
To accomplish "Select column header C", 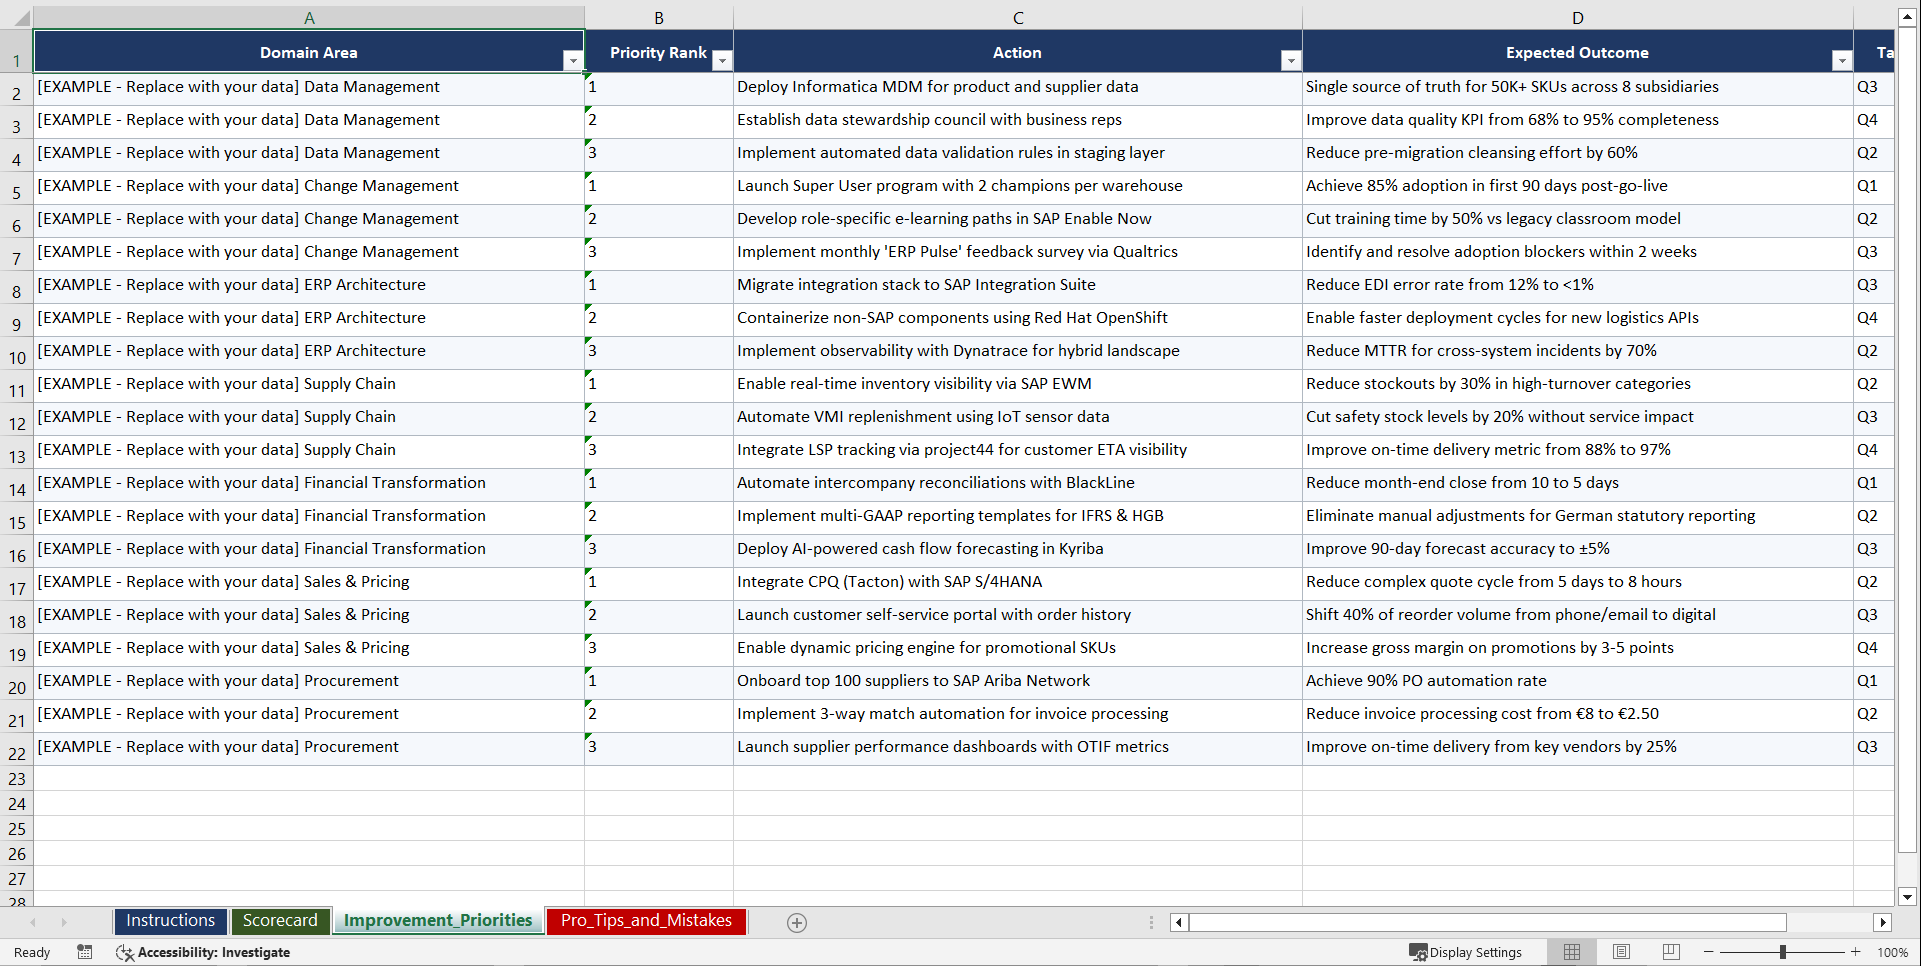I will [x=1017, y=17].
